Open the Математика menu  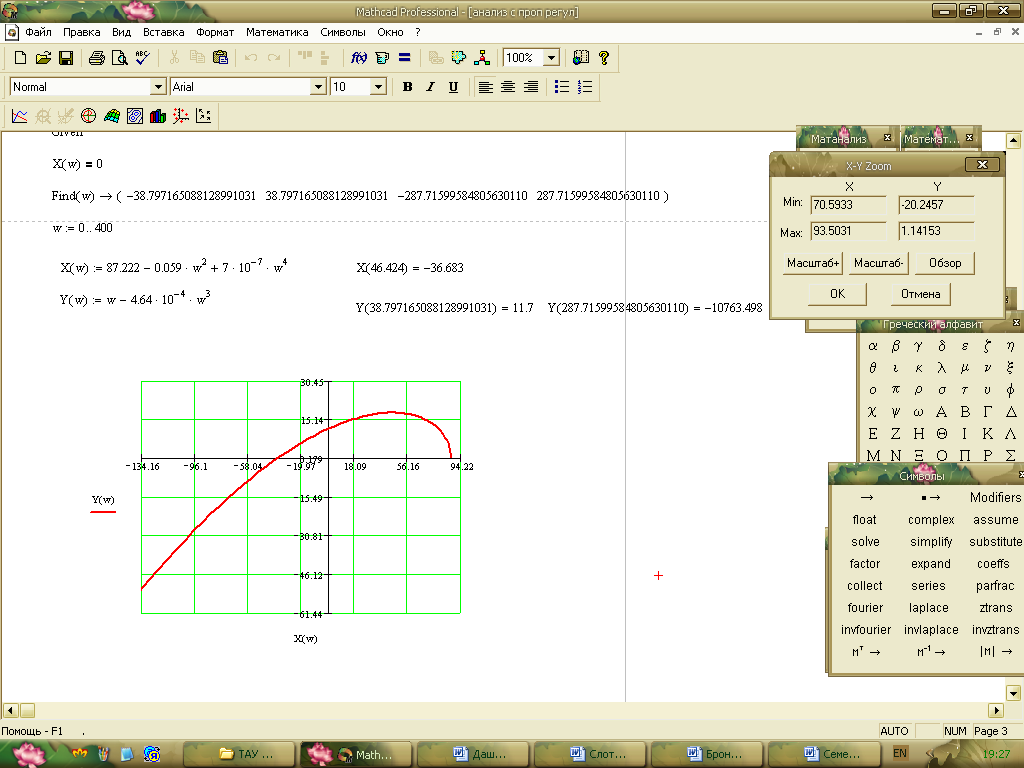tap(277, 32)
